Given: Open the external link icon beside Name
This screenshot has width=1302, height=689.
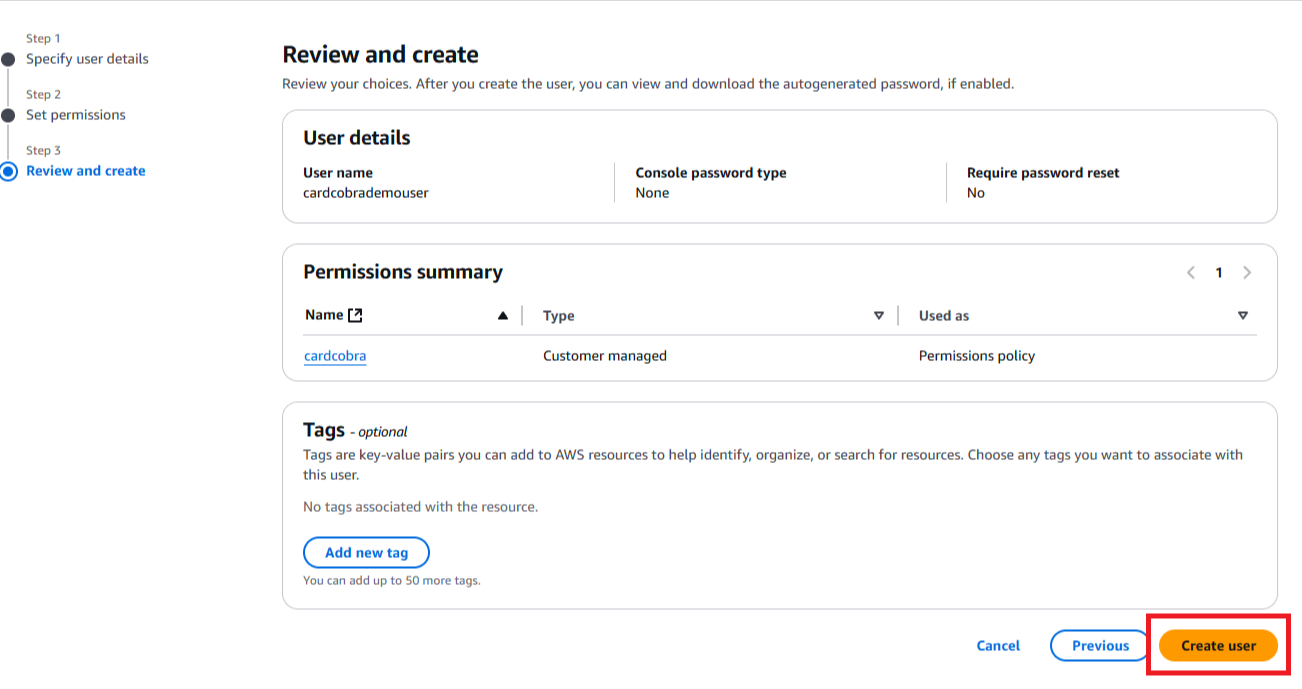Looking at the screenshot, I should coord(355,315).
